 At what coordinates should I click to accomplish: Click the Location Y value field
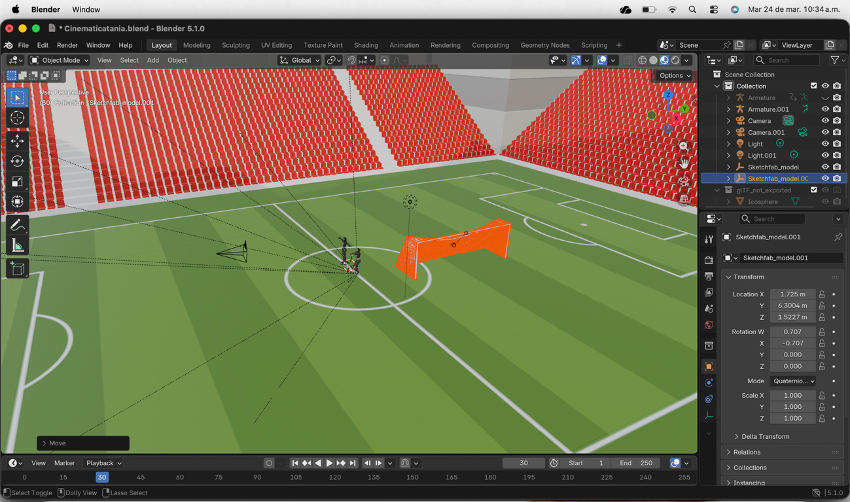pos(793,306)
